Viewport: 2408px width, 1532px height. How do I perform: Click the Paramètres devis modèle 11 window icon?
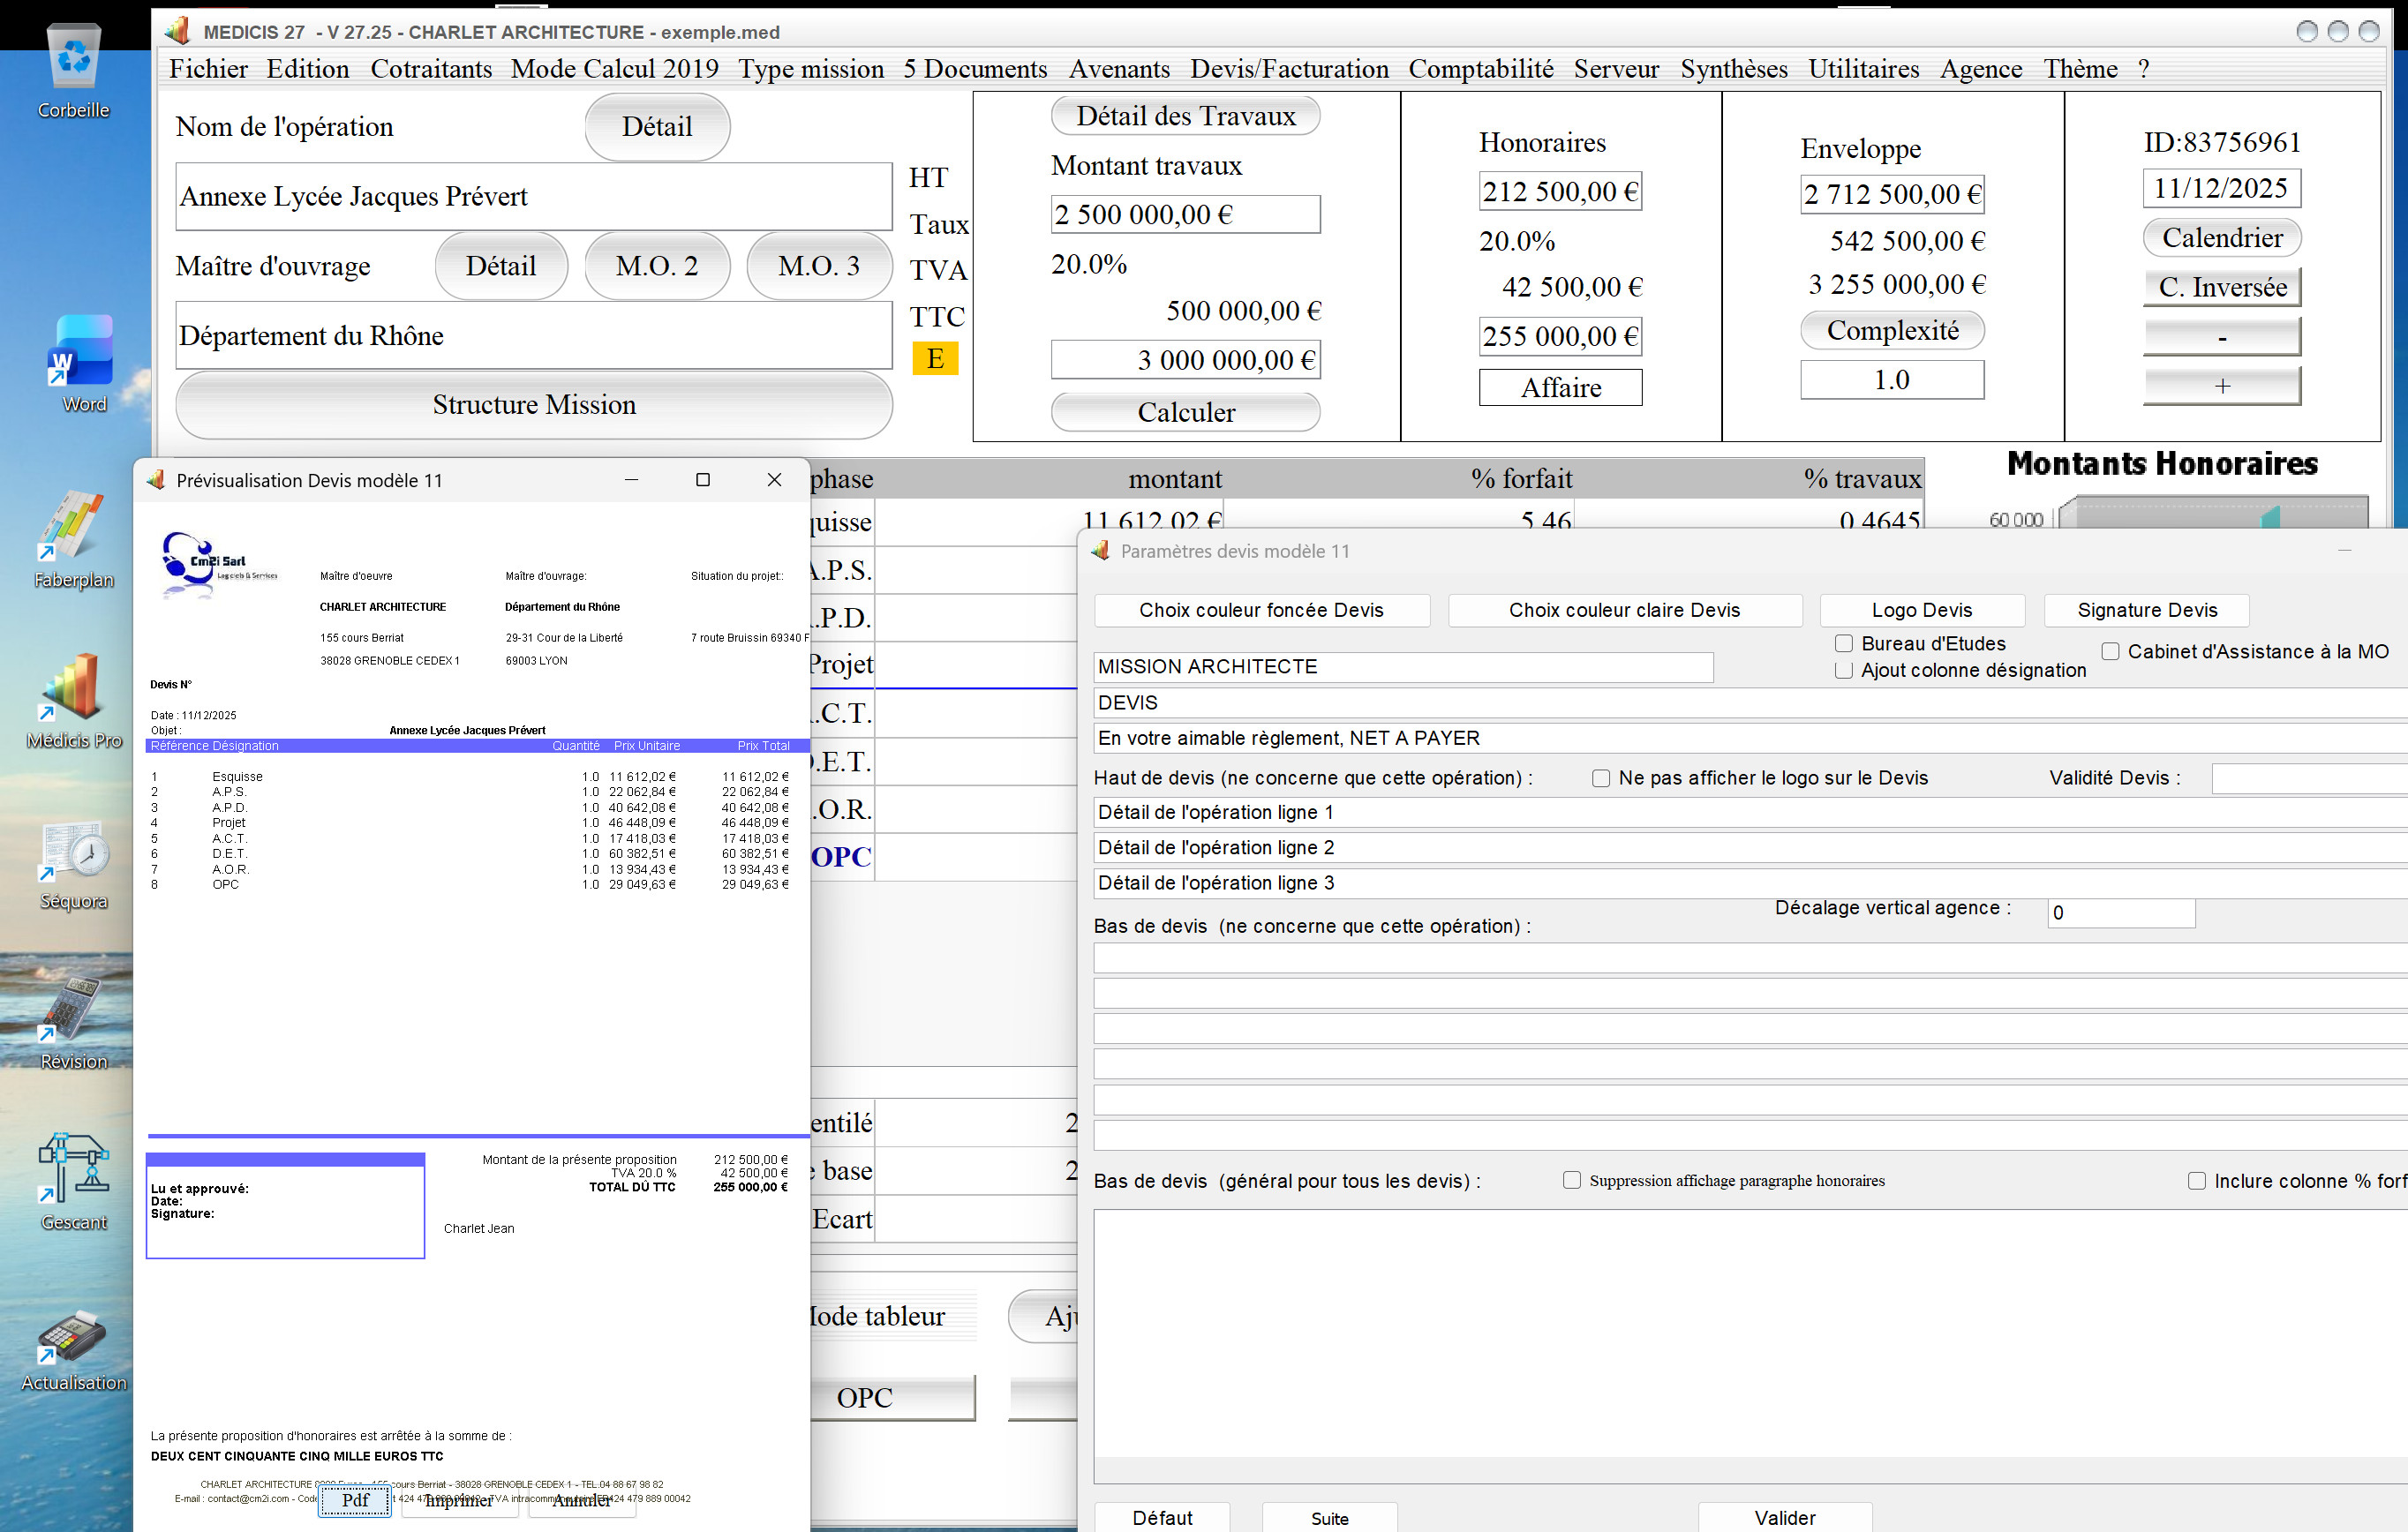(x=1101, y=551)
